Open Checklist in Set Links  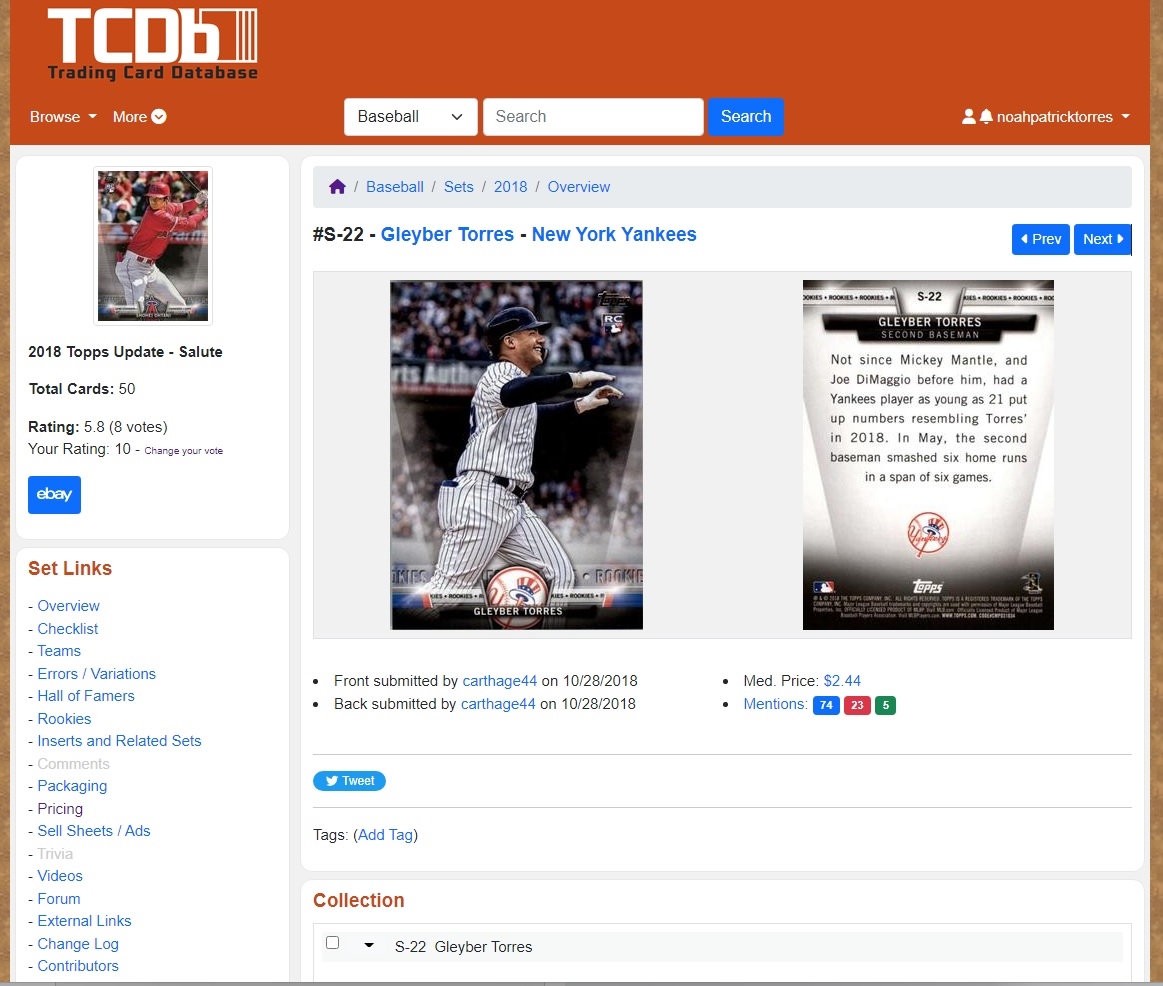pyautogui.click(x=67, y=629)
